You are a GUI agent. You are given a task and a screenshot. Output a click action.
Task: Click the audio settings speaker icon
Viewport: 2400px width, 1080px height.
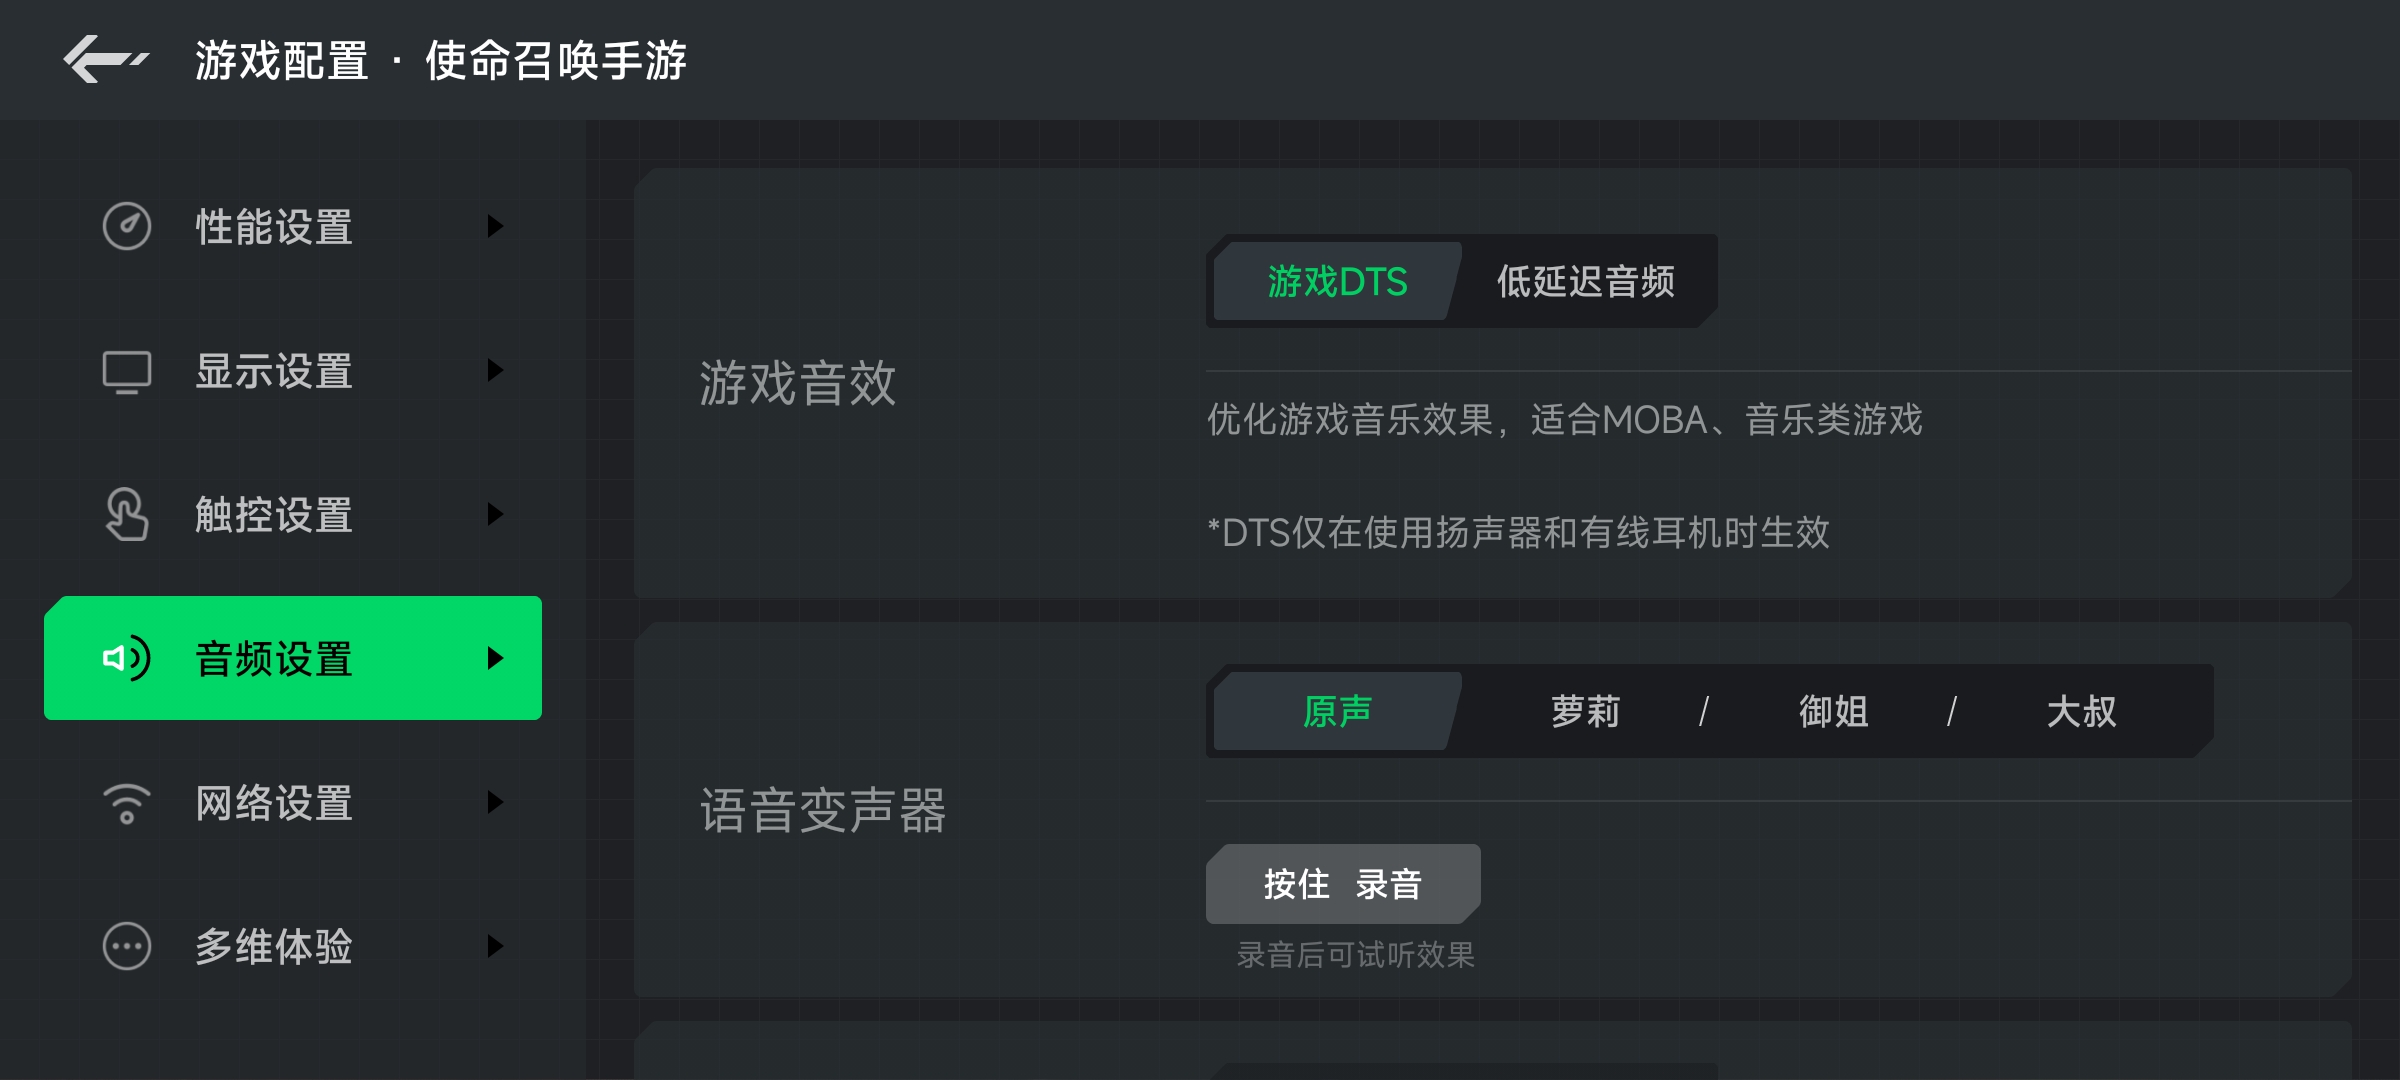tap(127, 658)
